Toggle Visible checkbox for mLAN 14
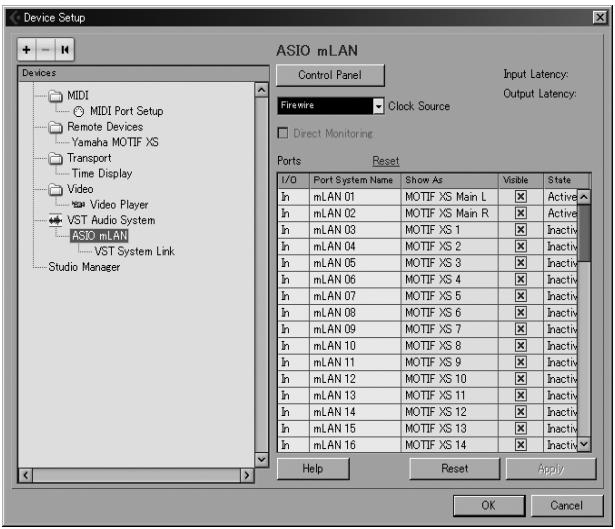This screenshot has height=529, width=615. (520, 412)
